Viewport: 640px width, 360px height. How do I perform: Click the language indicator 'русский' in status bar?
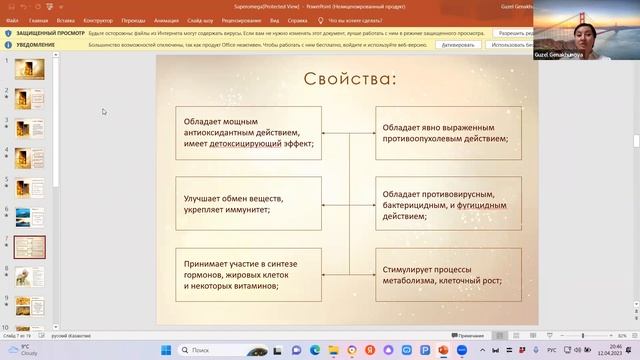(71, 336)
